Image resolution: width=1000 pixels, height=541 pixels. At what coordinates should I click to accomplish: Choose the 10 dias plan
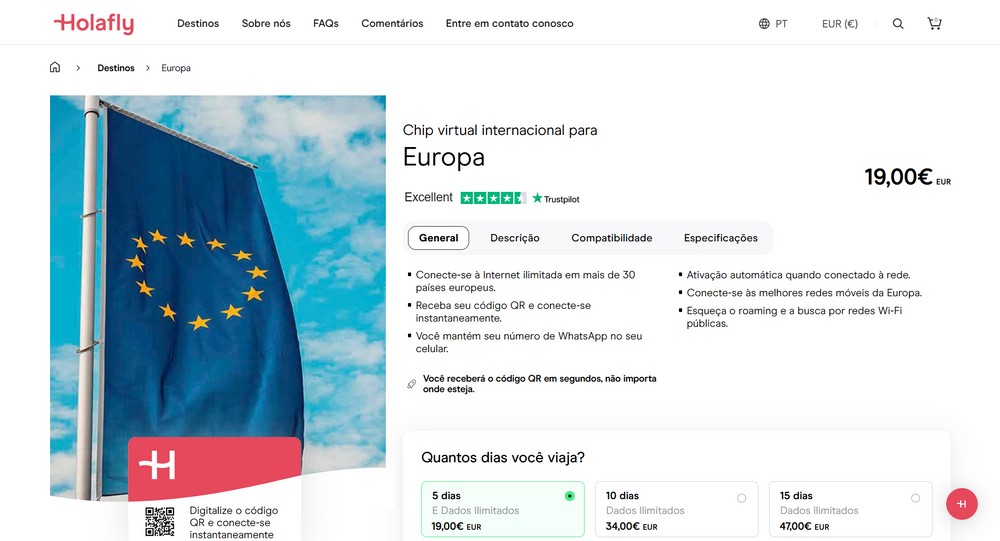coord(676,510)
